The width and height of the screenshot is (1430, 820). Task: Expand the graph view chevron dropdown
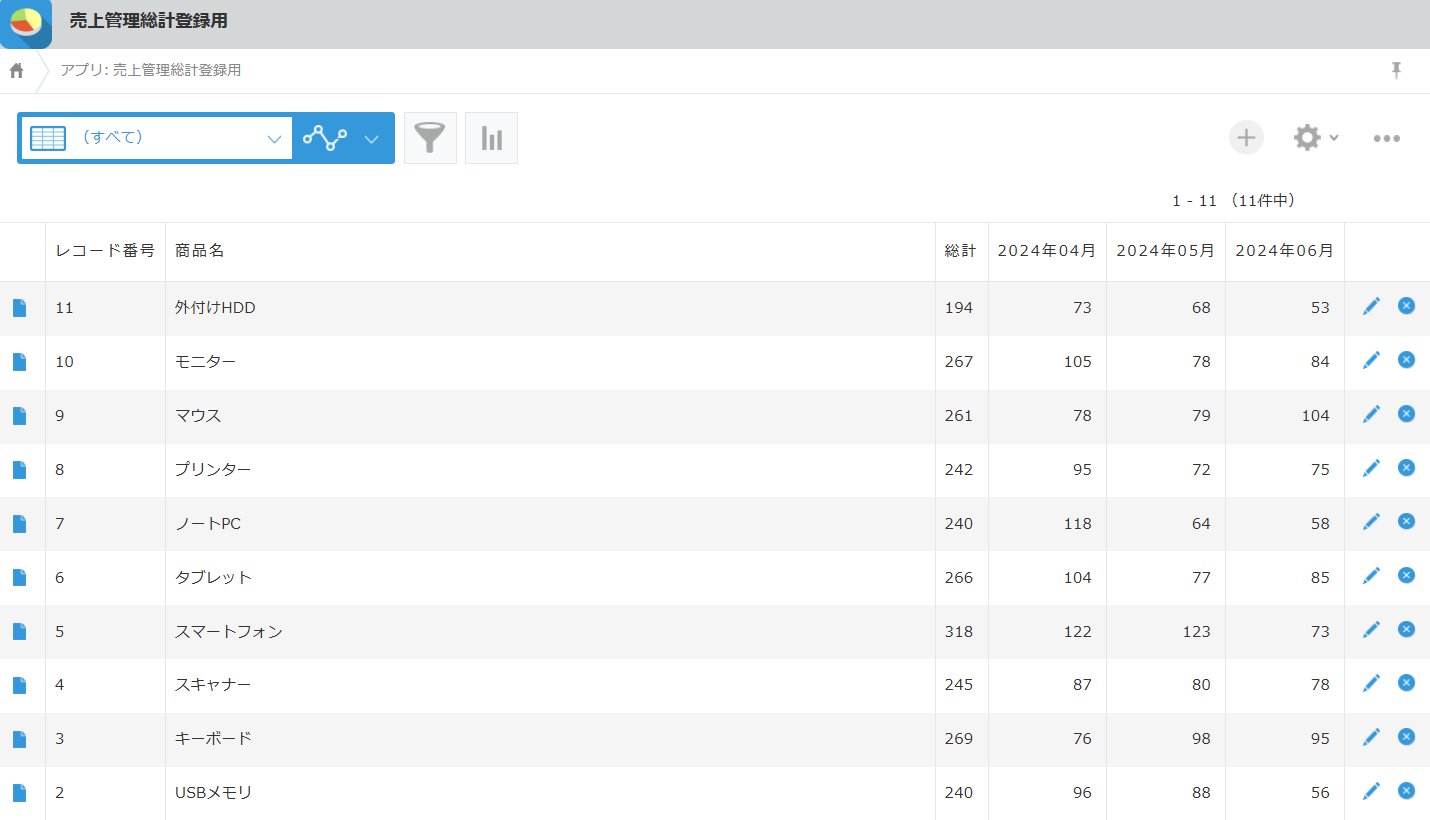[371, 139]
